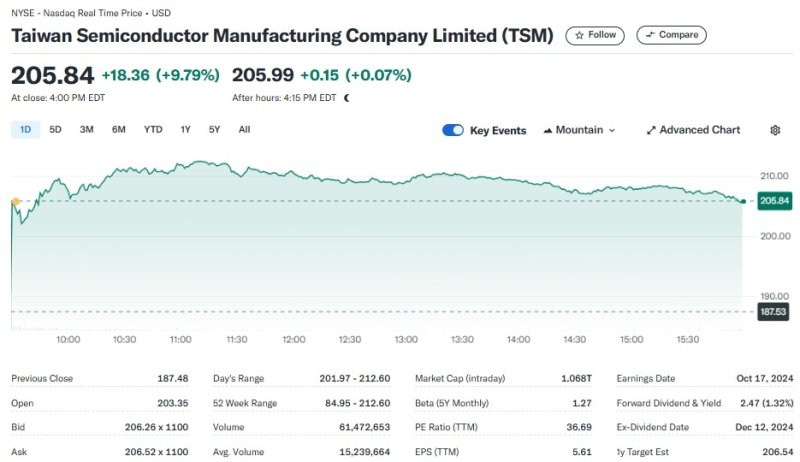Image resolution: width=800 pixels, height=462 pixels.
Task: Click the after-hours moon icon
Action: point(347,98)
